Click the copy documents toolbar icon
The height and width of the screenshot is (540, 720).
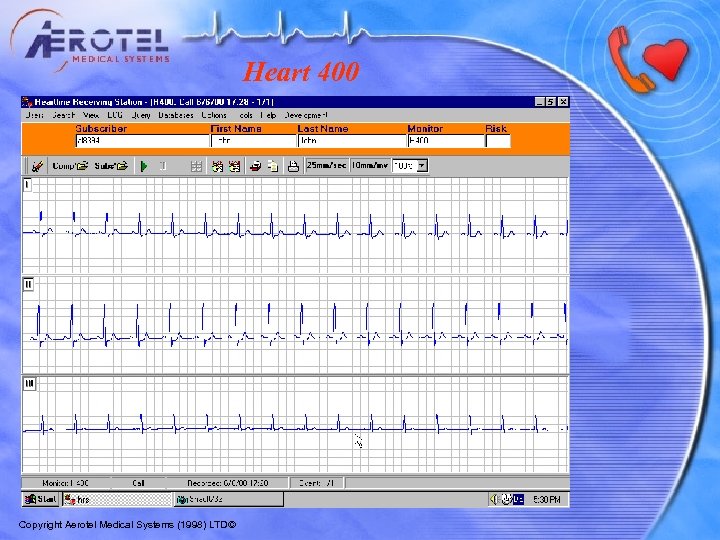[x=273, y=166]
